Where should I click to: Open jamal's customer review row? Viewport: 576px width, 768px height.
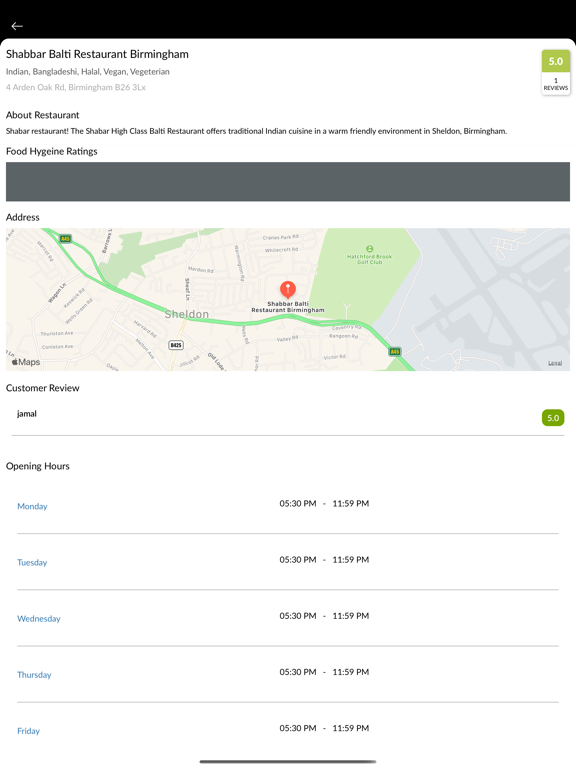click(x=288, y=418)
